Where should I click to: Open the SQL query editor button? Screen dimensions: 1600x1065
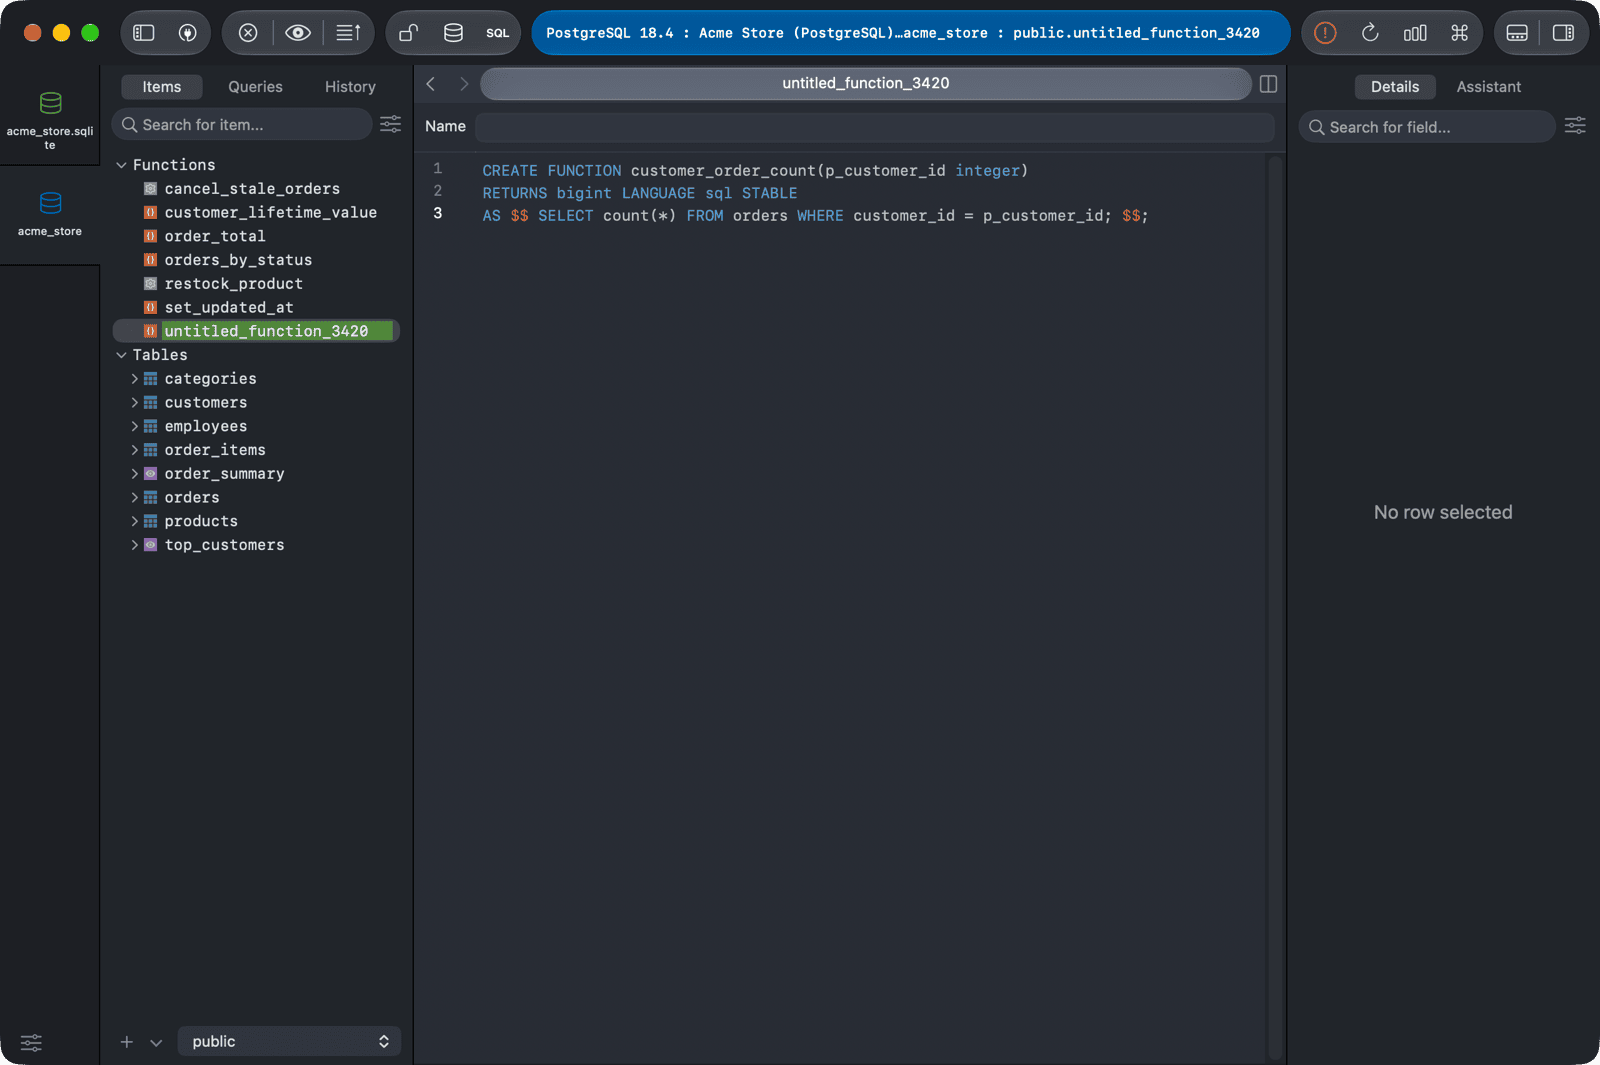tap(497, 33)
